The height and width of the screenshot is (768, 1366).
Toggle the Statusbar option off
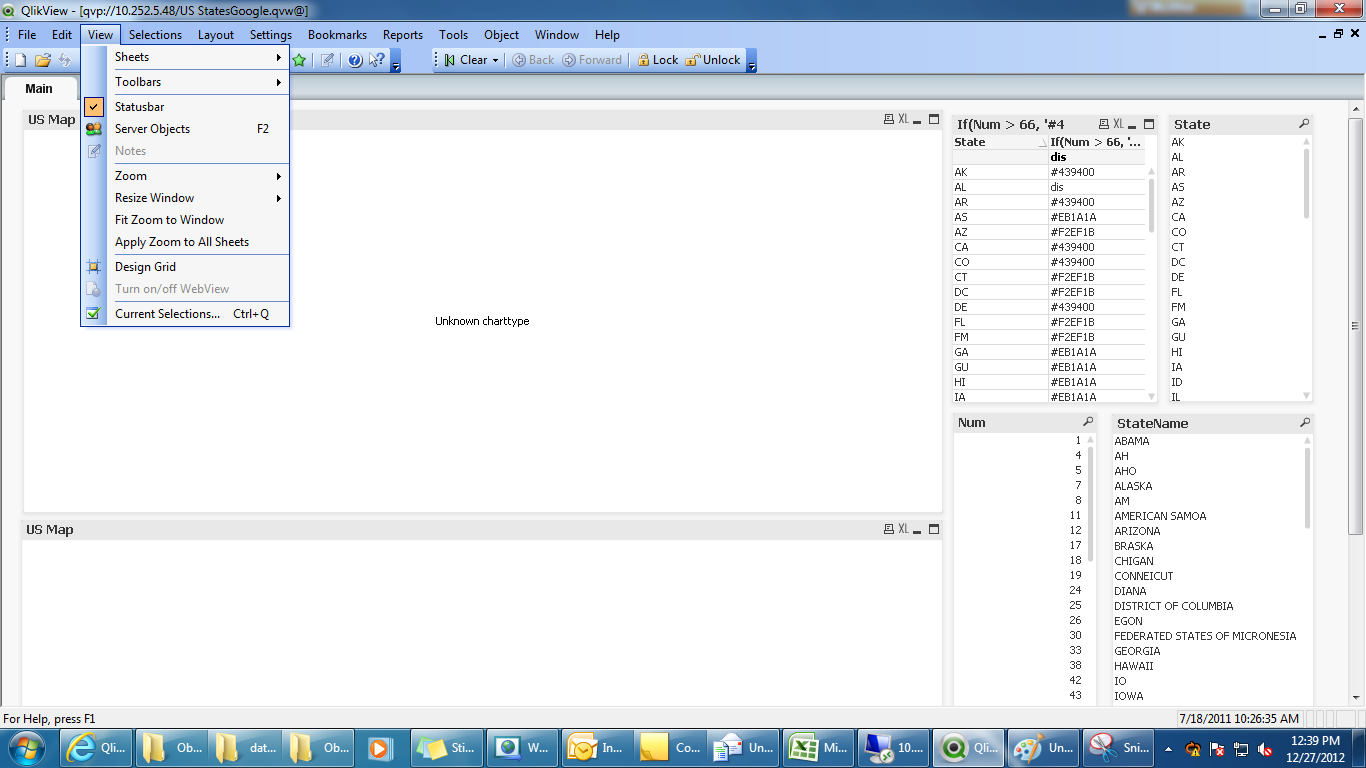click(x=185, y=107)
